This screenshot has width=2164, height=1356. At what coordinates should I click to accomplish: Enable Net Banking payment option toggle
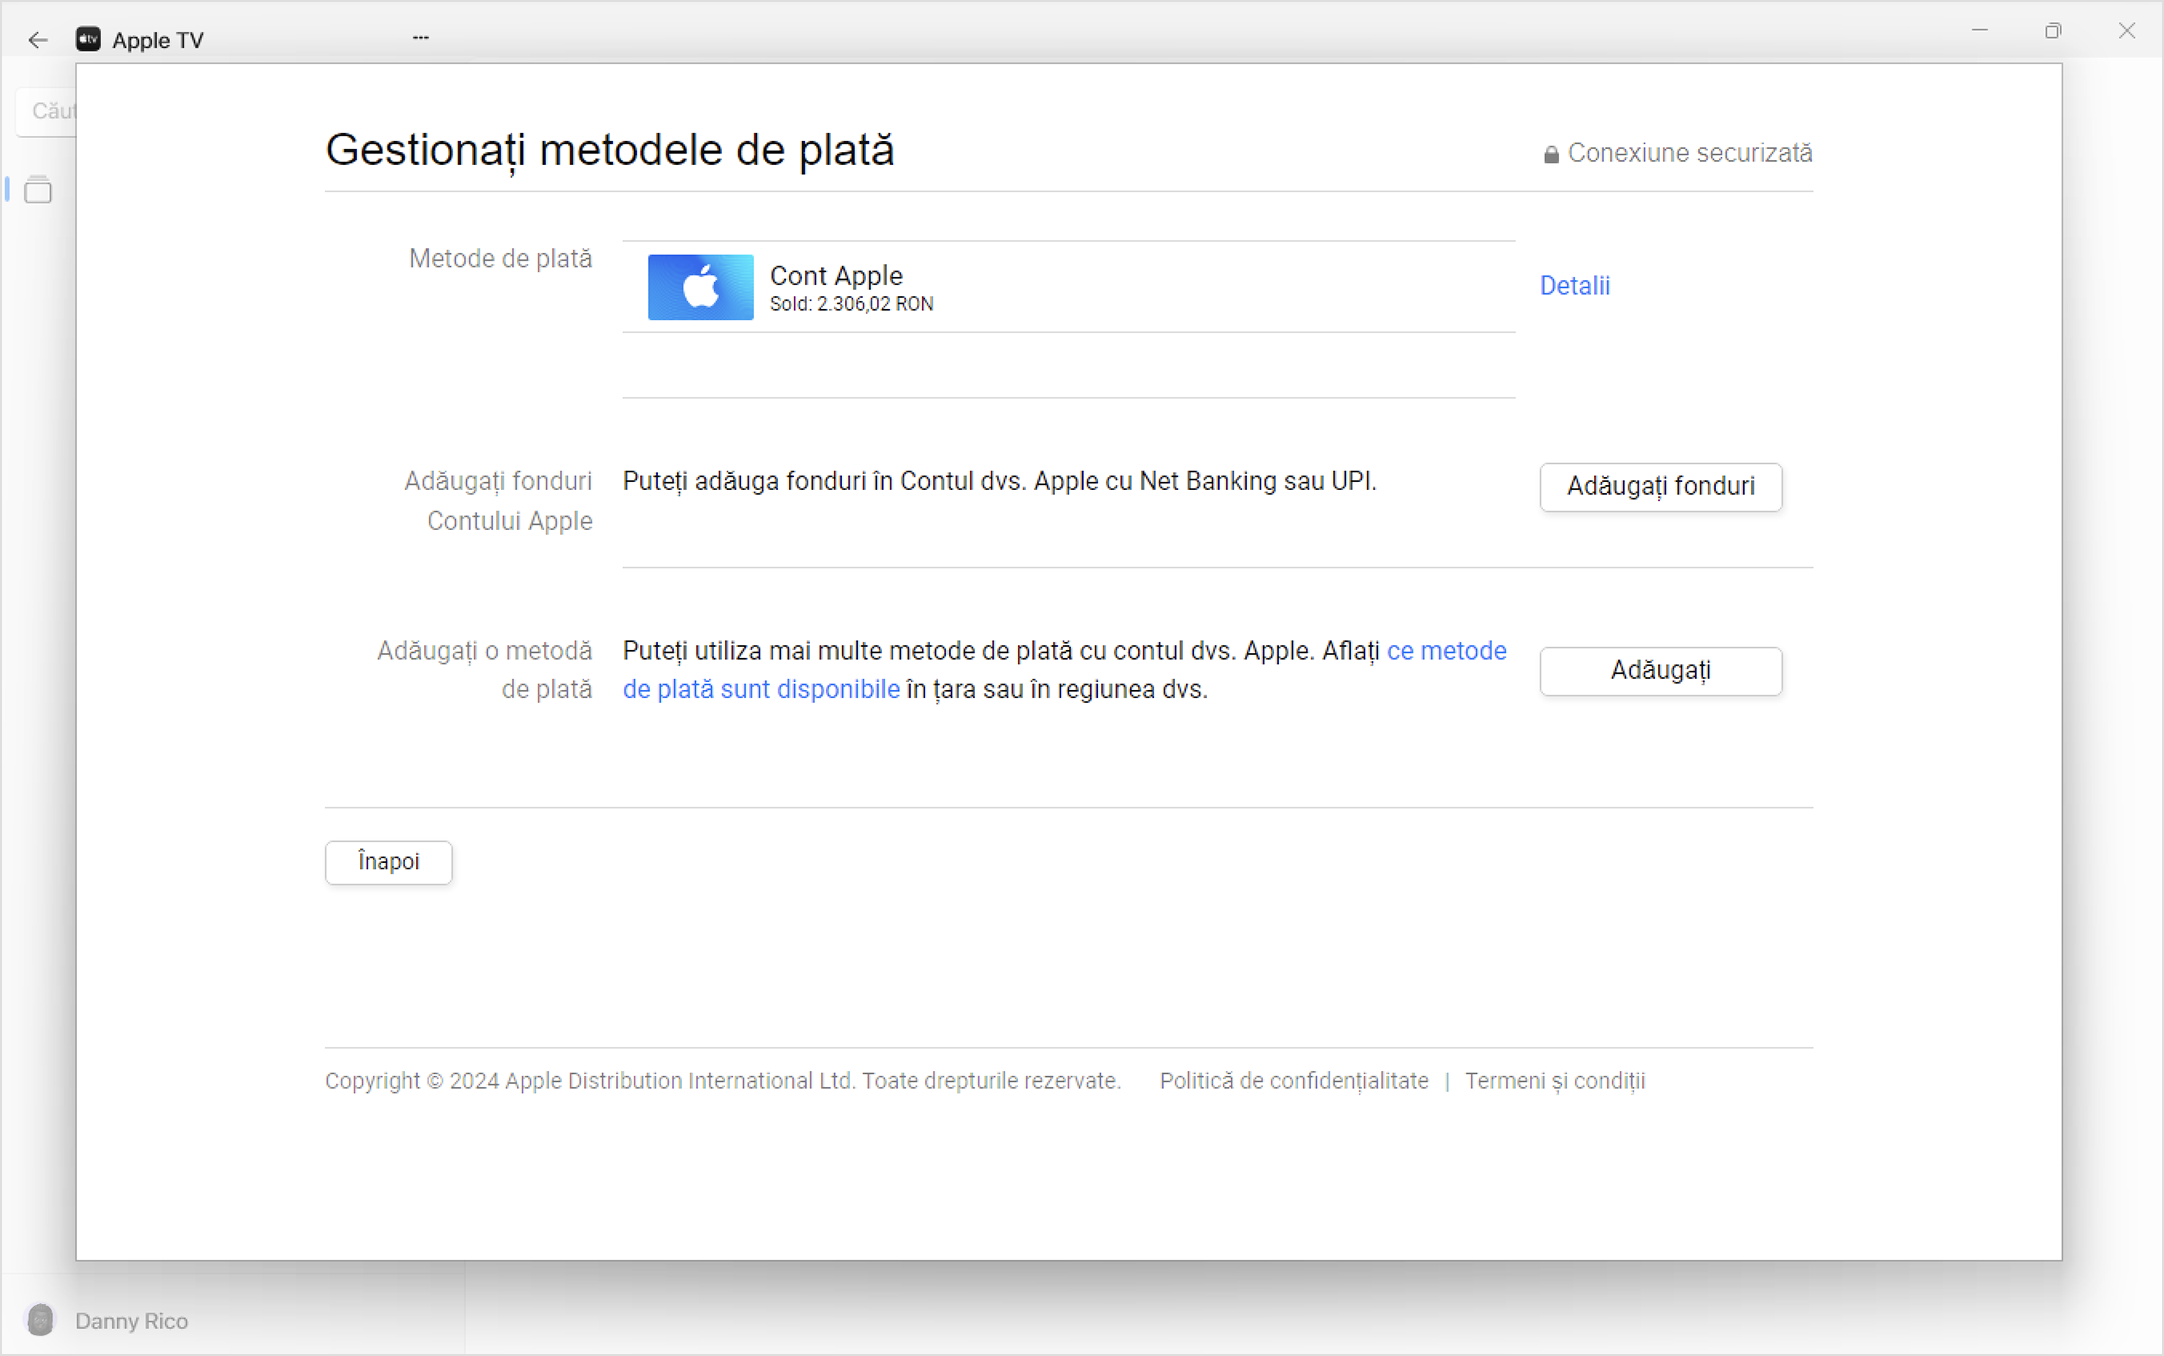[1660, 486]
